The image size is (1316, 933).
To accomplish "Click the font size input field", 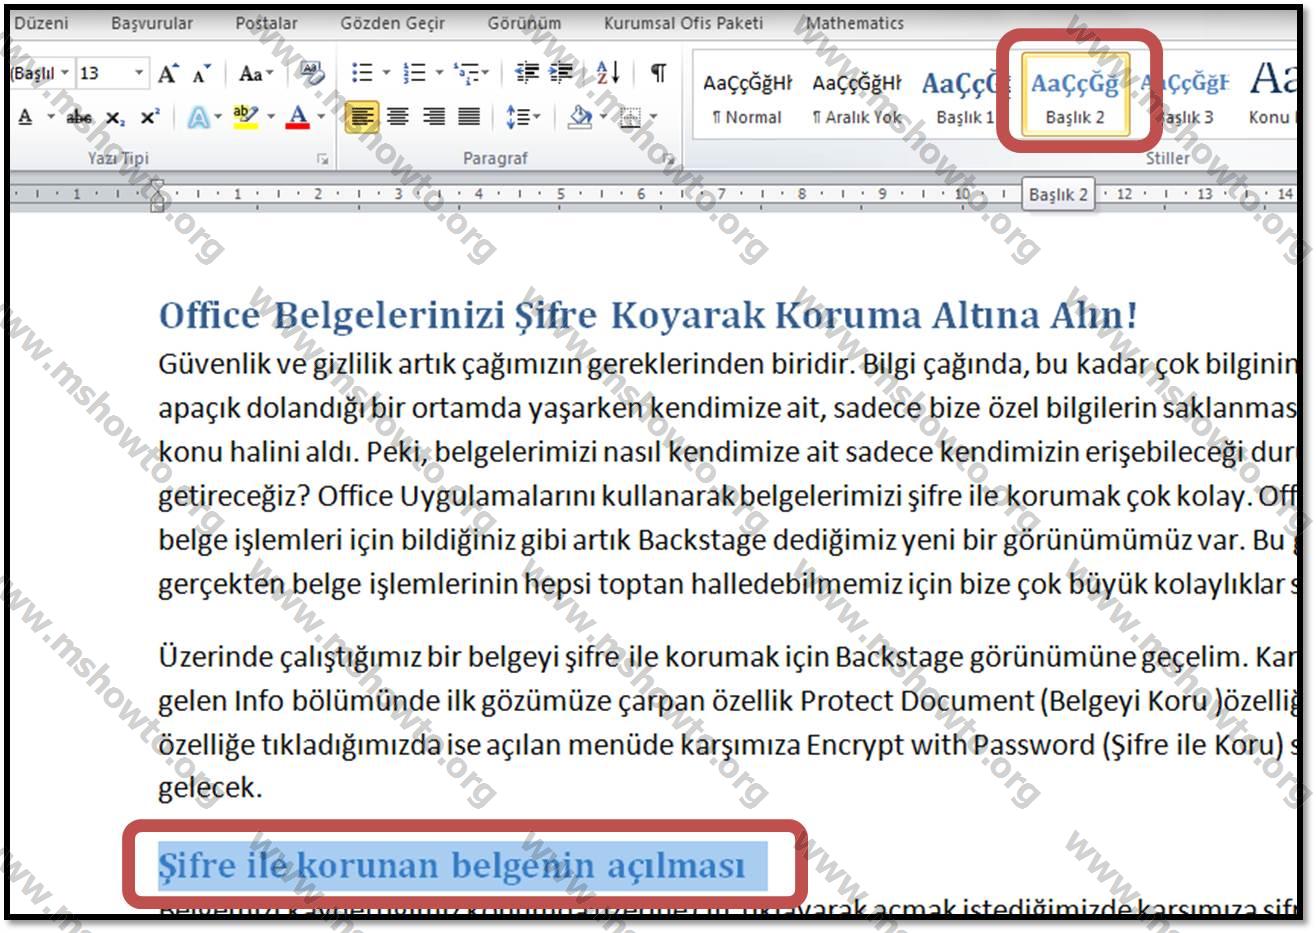I will tap(103, 73).
